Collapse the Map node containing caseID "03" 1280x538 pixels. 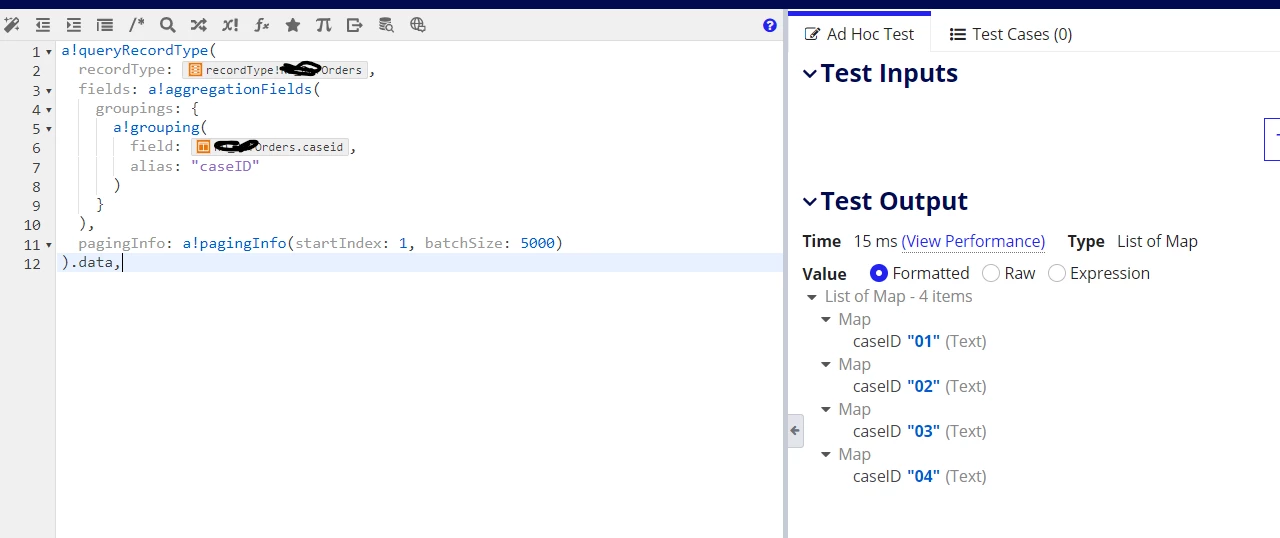coord(826,410)
